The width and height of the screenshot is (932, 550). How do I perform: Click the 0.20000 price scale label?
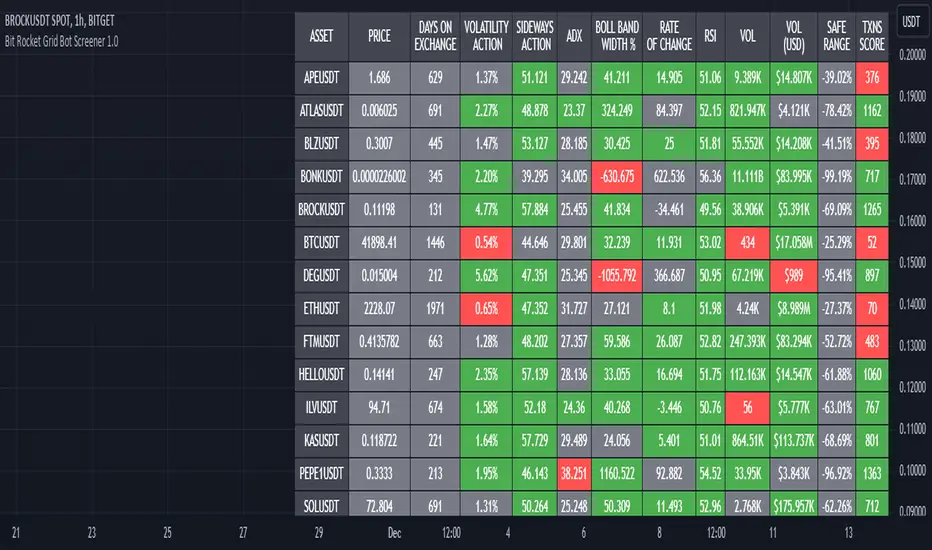tap(911, 56)
